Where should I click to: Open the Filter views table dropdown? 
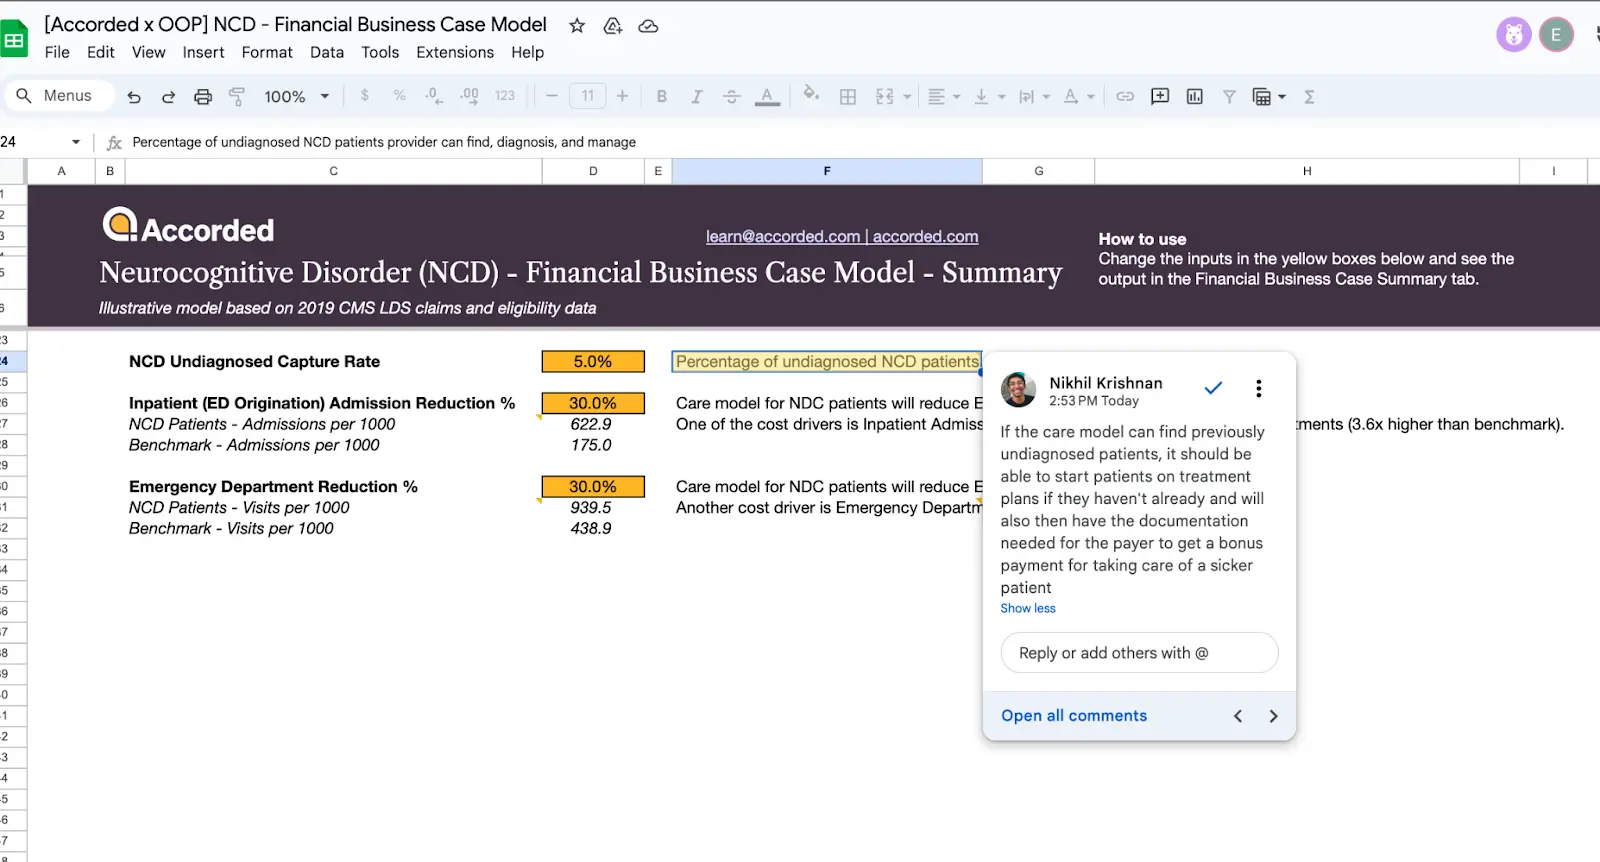pyautogui.click(x=1269, y=97)
